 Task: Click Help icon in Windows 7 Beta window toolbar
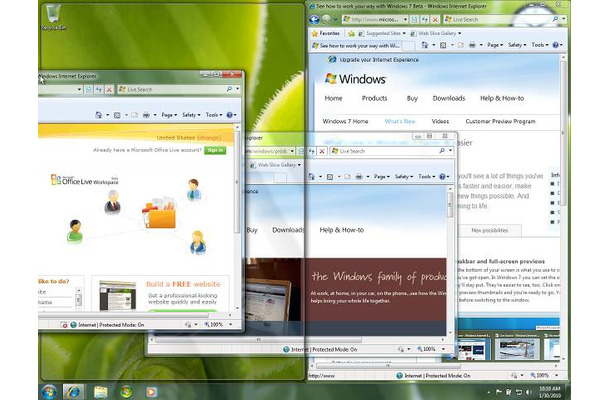click(x=556, y=45)
